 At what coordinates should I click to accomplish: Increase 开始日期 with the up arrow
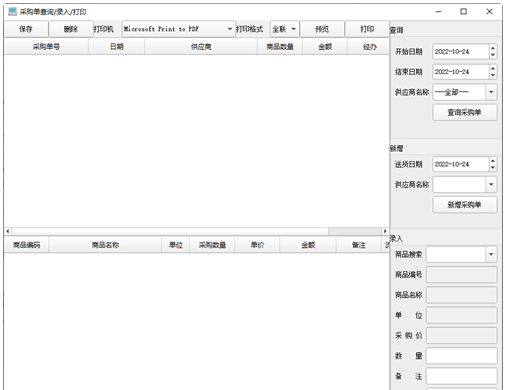[x=493, y=48]
